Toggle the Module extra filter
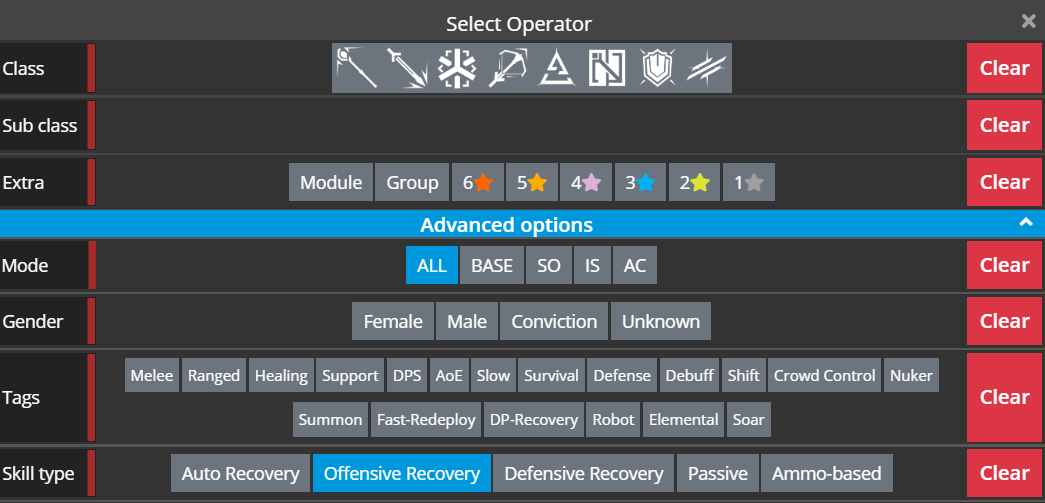This screenshot has width=1045, height=503. pyautogui.click(x=331, y=182)
